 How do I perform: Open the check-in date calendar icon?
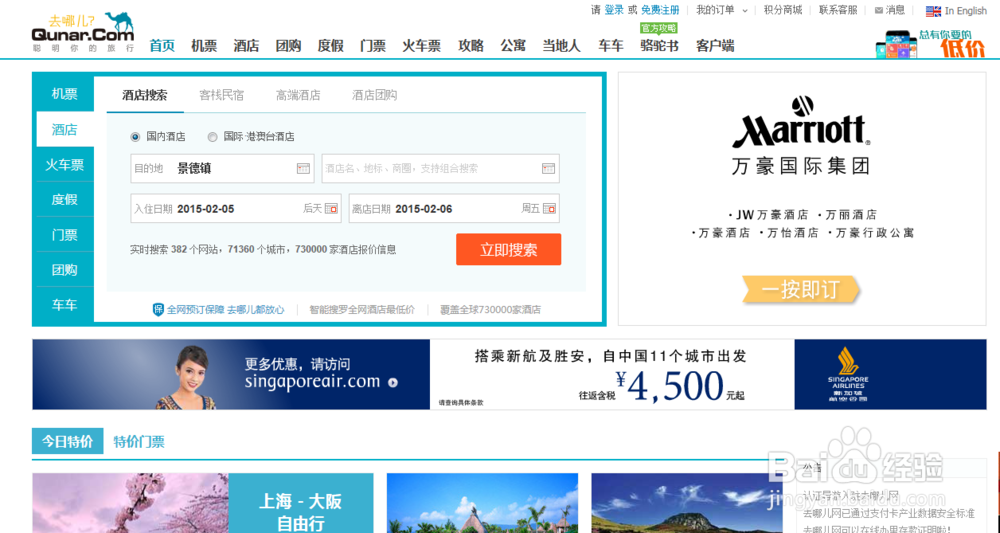click(x=331, y=208)
